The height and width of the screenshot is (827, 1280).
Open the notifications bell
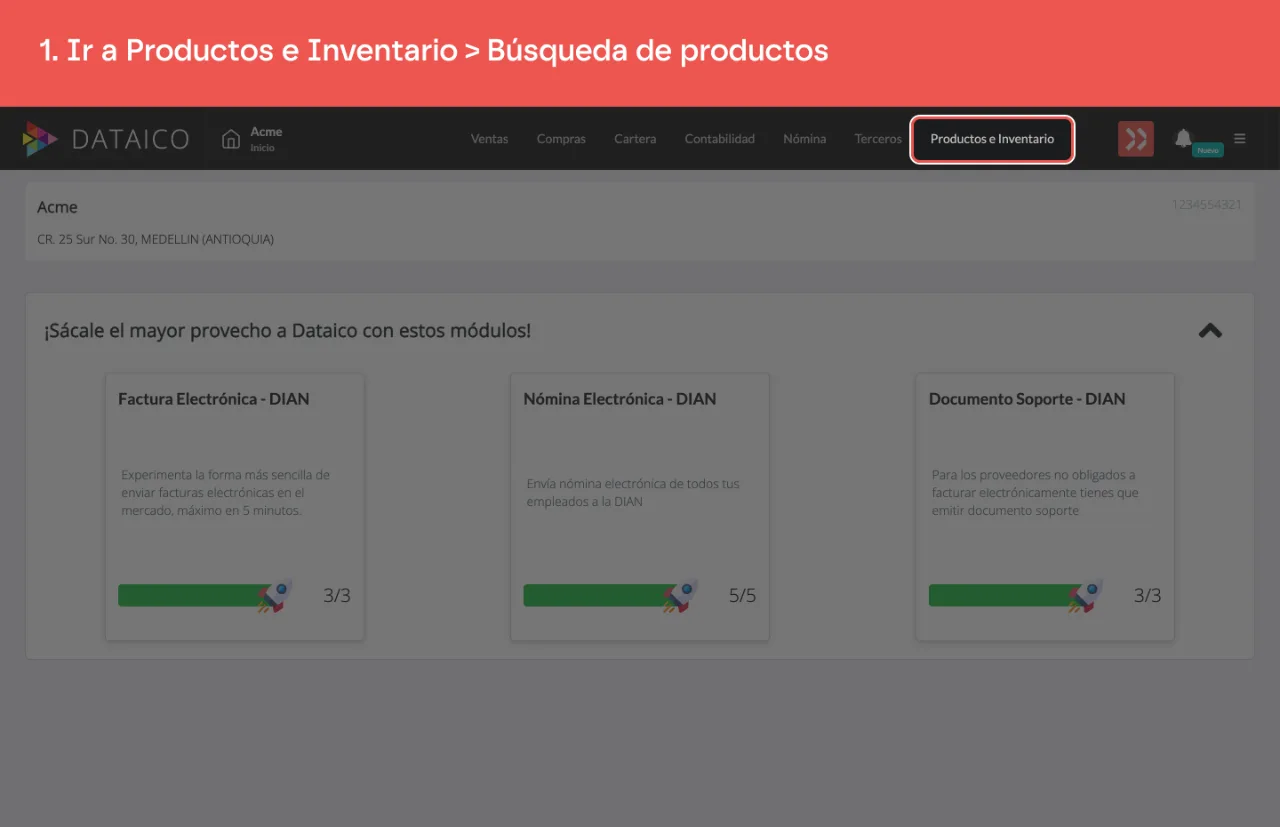[x=1183, y=138]
